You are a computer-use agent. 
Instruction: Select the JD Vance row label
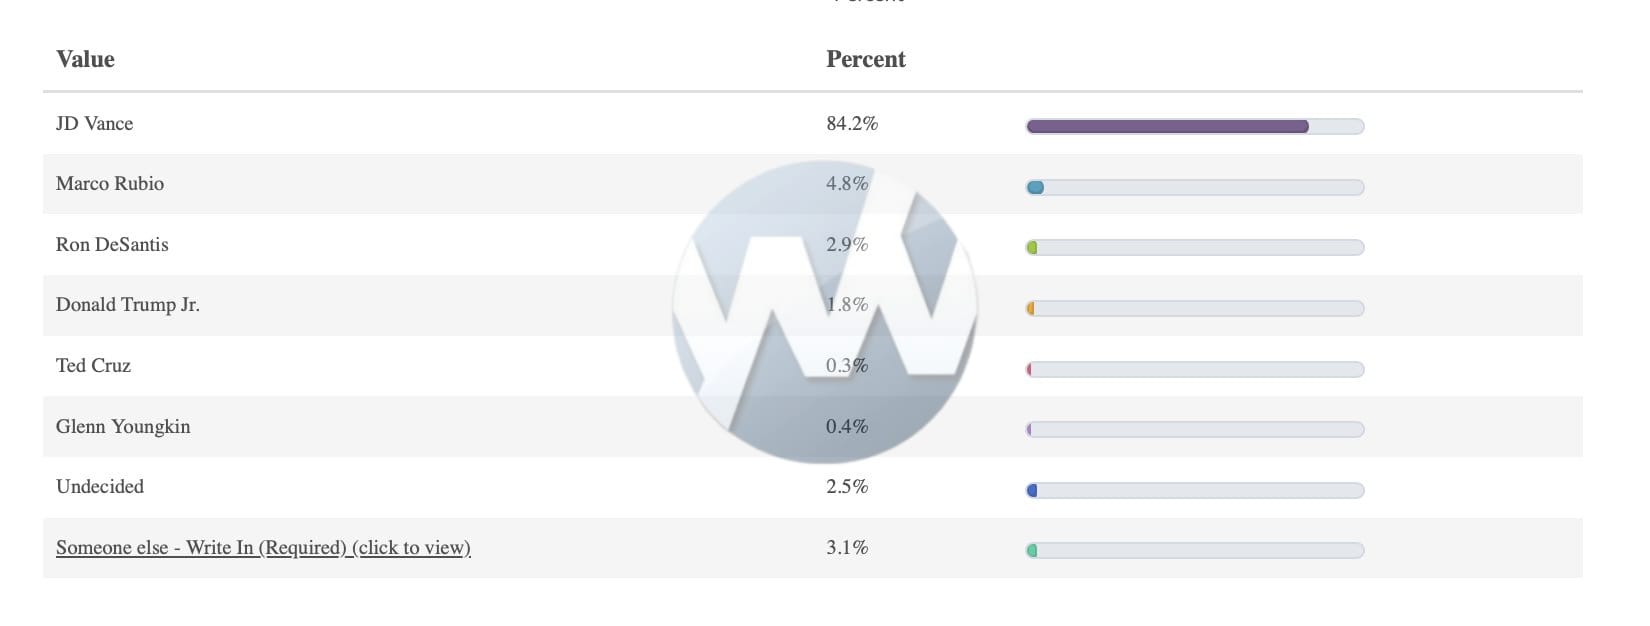pos(94,124)
